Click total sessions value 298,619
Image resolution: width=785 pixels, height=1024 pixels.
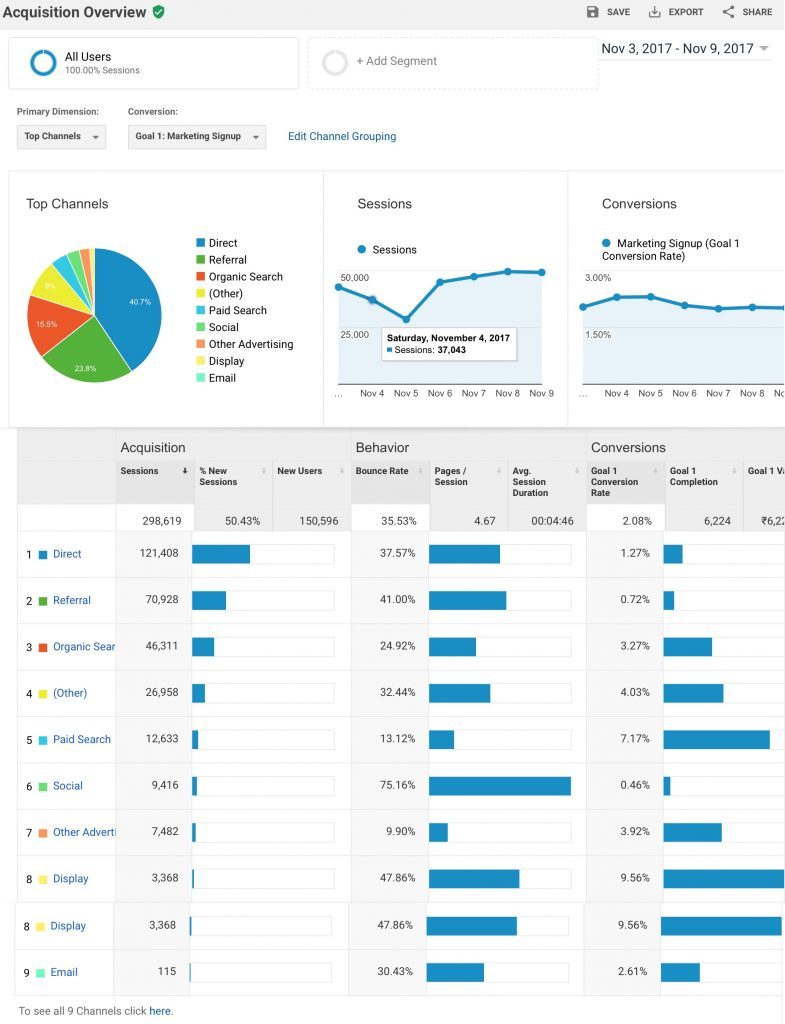point(162,521)
